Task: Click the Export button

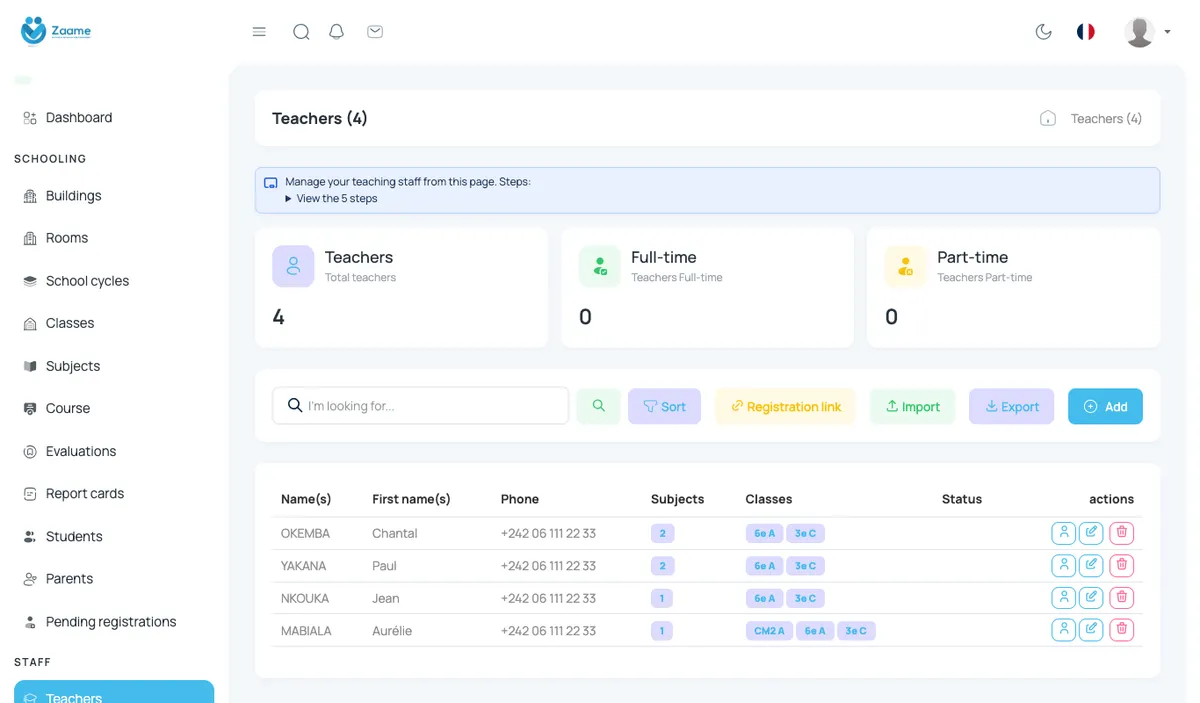Action: (x=1011, y=406)
